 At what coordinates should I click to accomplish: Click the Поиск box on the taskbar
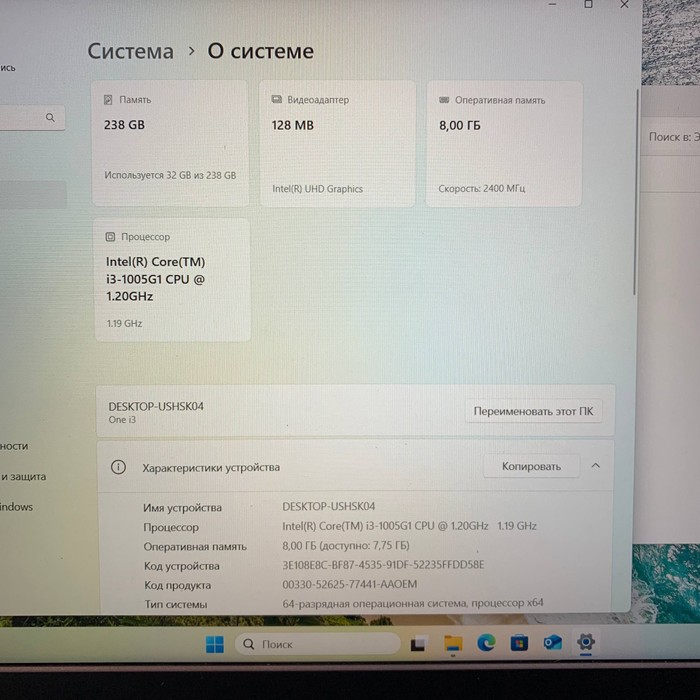[x=317, y=644]
